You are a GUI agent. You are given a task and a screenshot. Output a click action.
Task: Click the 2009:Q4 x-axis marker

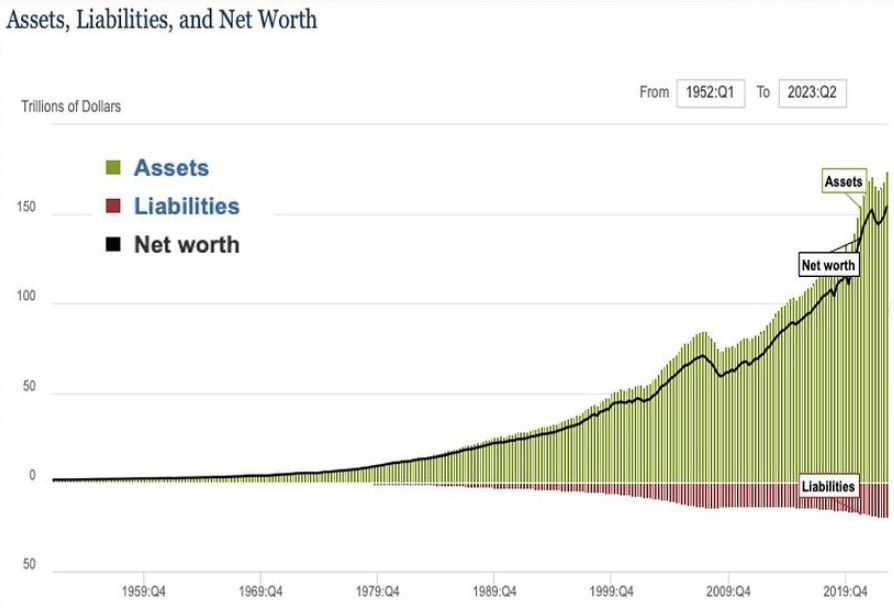[729, 590]
